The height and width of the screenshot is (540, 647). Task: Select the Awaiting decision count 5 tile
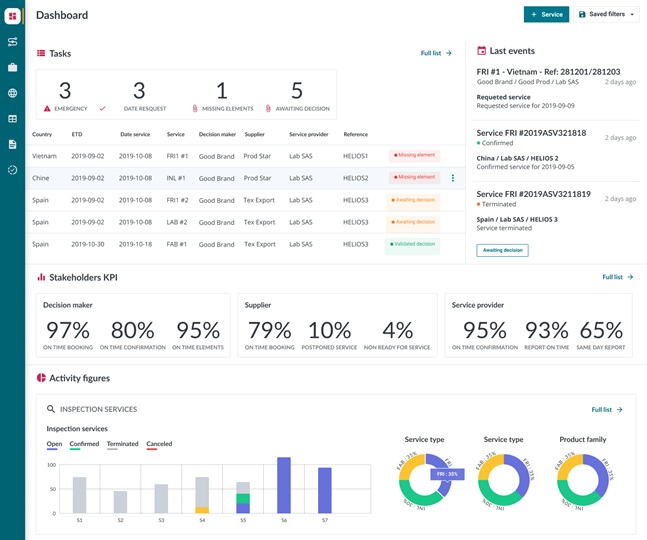[297, 96]
